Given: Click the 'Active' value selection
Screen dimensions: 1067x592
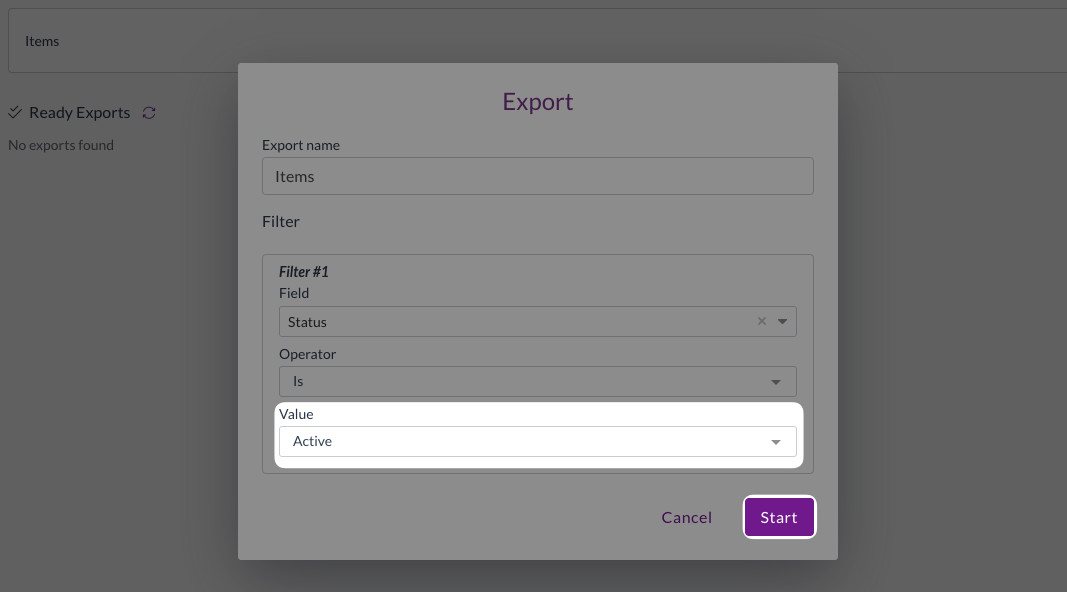Looking at the screenshot, I should [313, 441].
